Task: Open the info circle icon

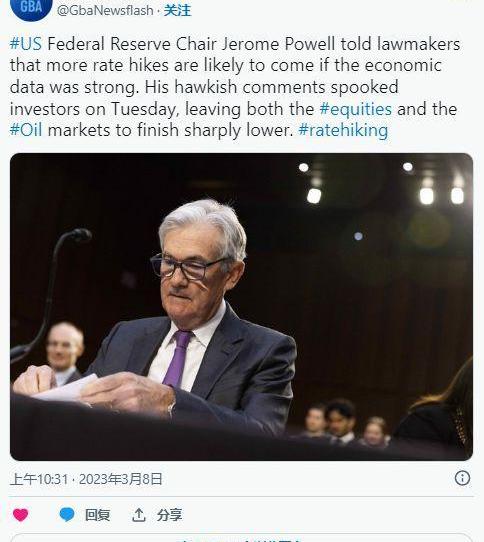Action: 462,478
